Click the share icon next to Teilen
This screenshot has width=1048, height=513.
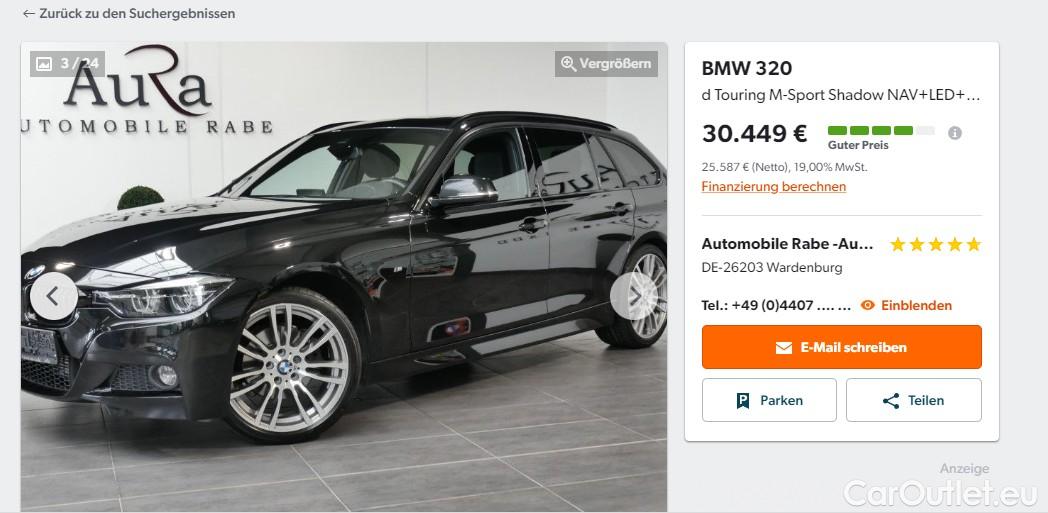pos(890,401)
